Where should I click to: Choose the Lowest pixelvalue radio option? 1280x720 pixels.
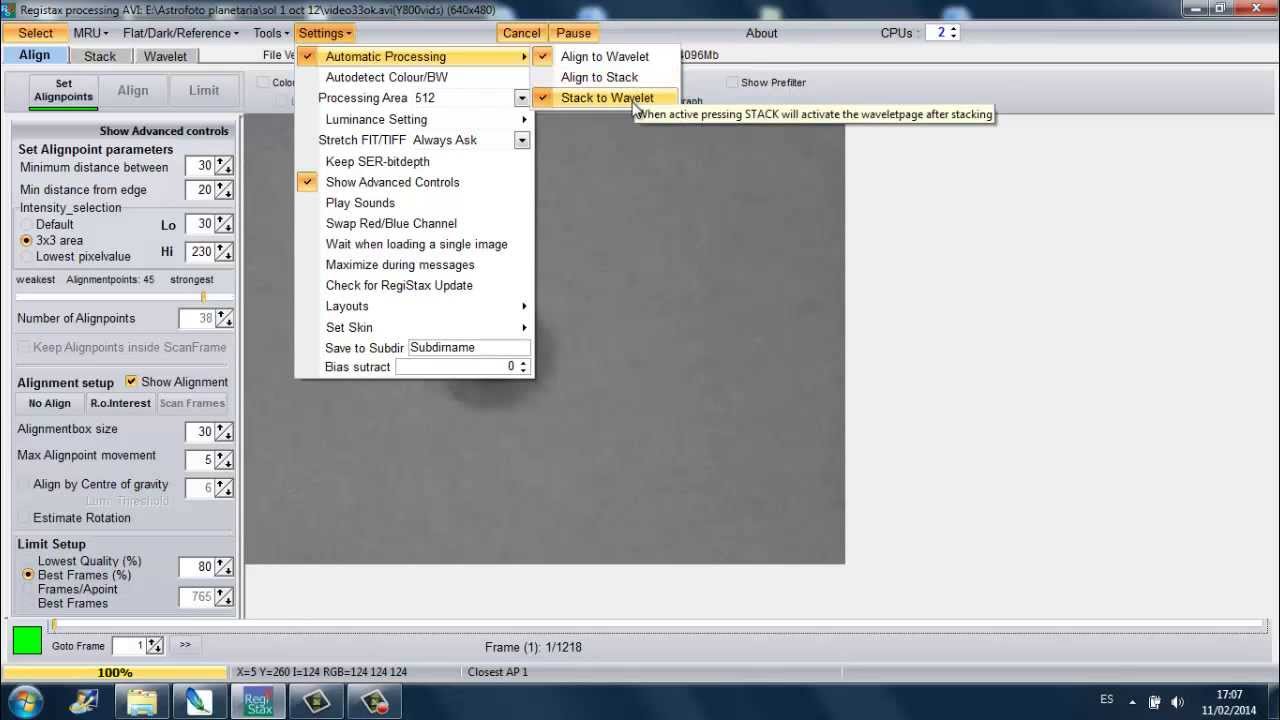click(27, 256)
